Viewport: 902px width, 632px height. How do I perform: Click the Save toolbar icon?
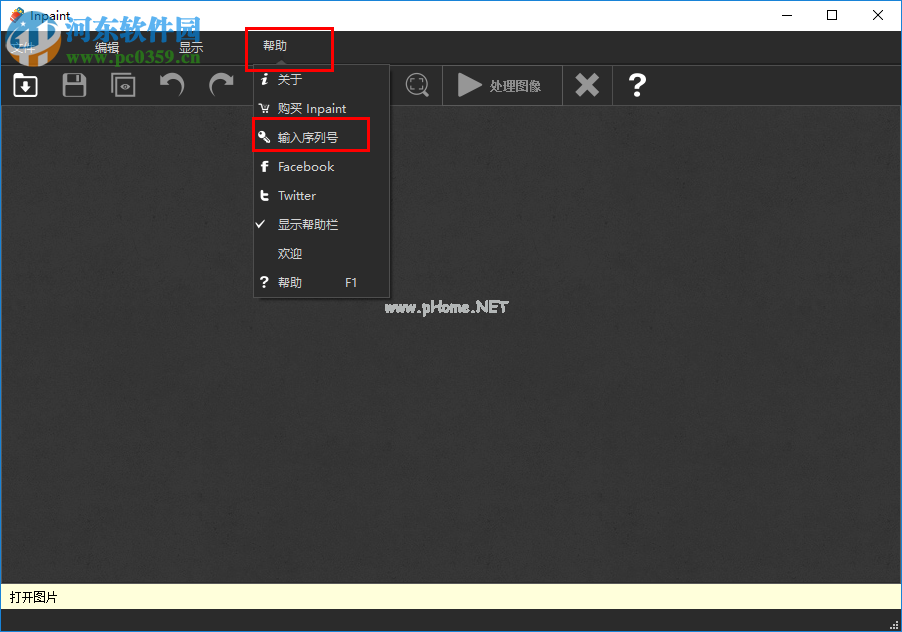point(73,85)
